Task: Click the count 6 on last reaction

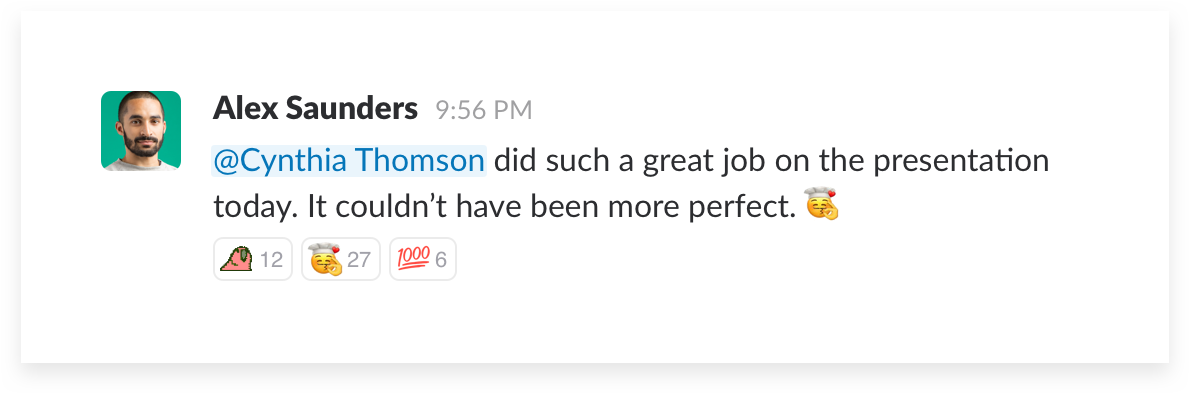Action: pos(441,260)
